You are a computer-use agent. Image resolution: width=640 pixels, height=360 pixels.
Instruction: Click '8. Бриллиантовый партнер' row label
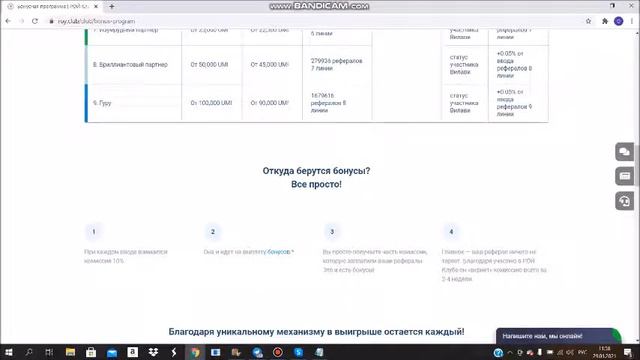(x=130, y=64)
